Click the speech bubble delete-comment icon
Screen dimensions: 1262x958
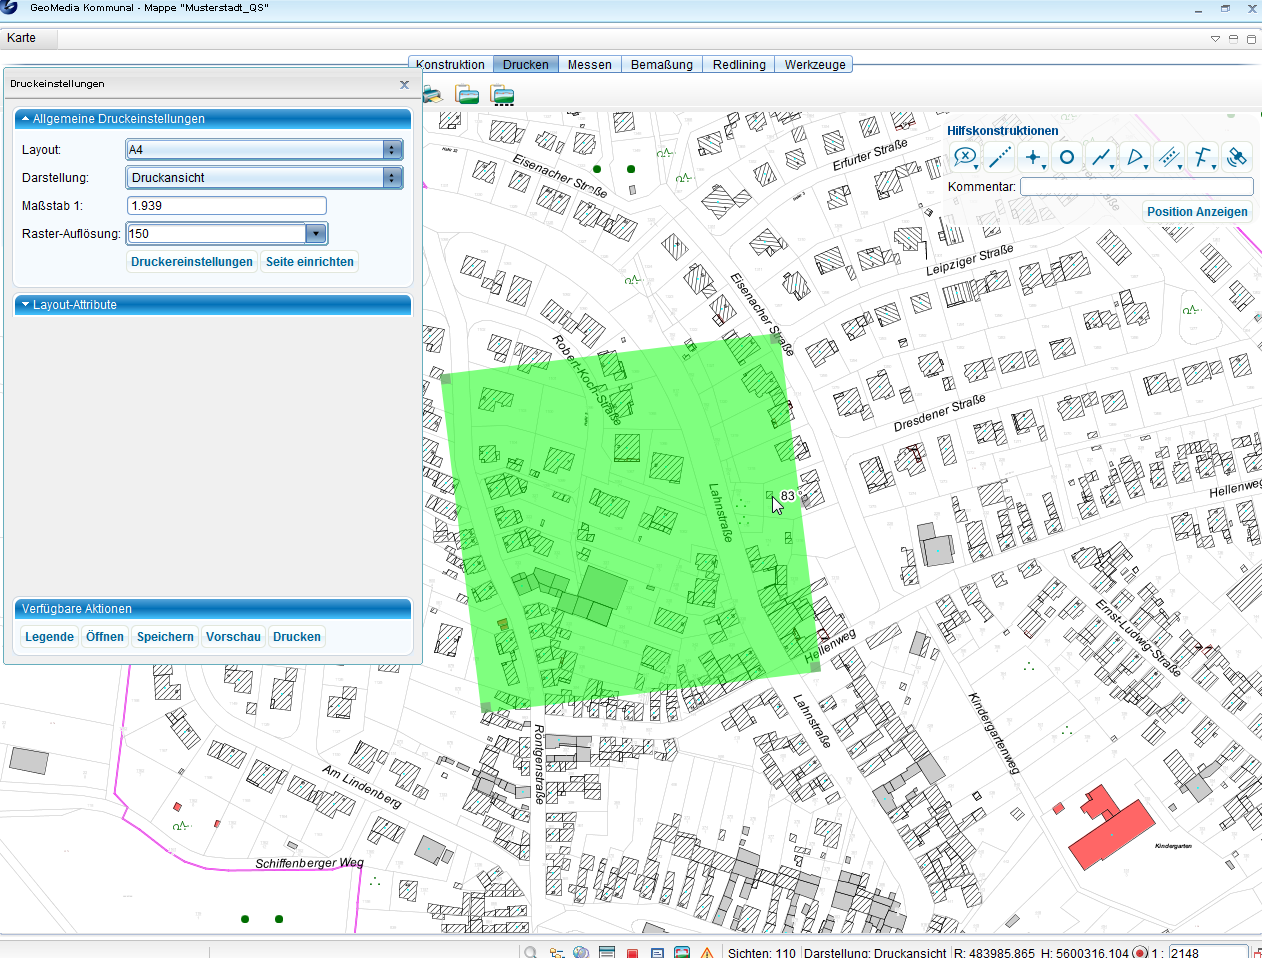pos(964,157)
